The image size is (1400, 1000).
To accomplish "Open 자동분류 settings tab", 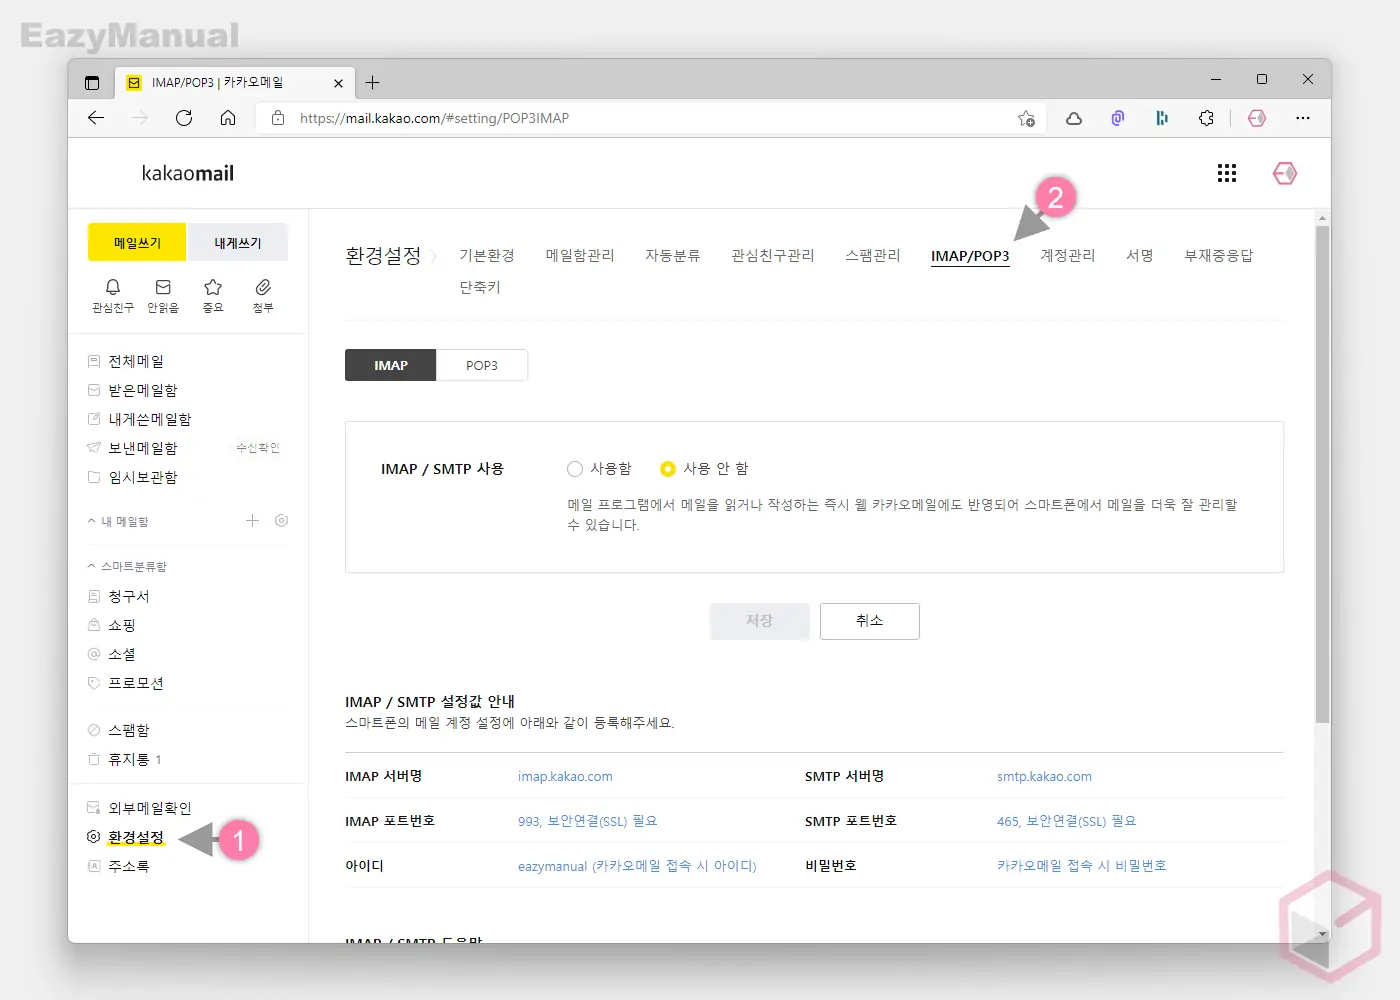I will point(673,256).
